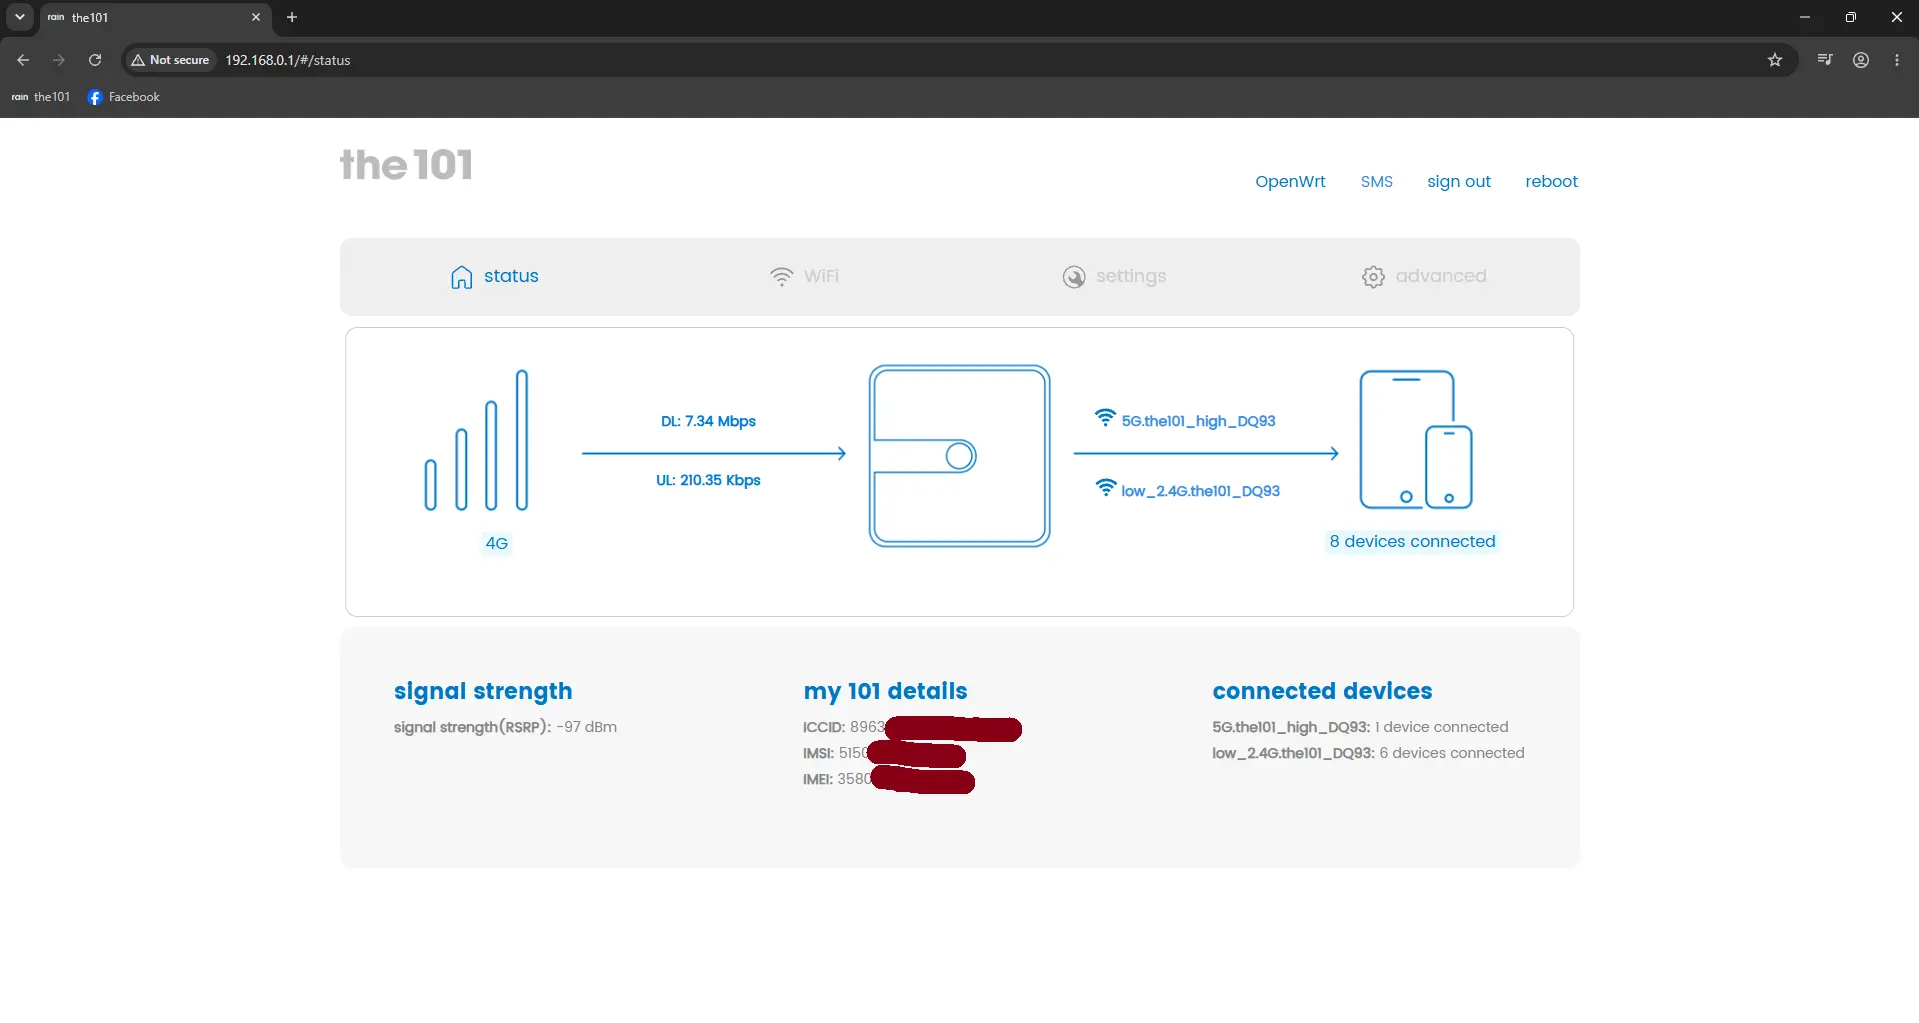1919x1023 pixels.
Task: Click the 2.4G network 6 devices connected row
Action: tap(1368, 753)
